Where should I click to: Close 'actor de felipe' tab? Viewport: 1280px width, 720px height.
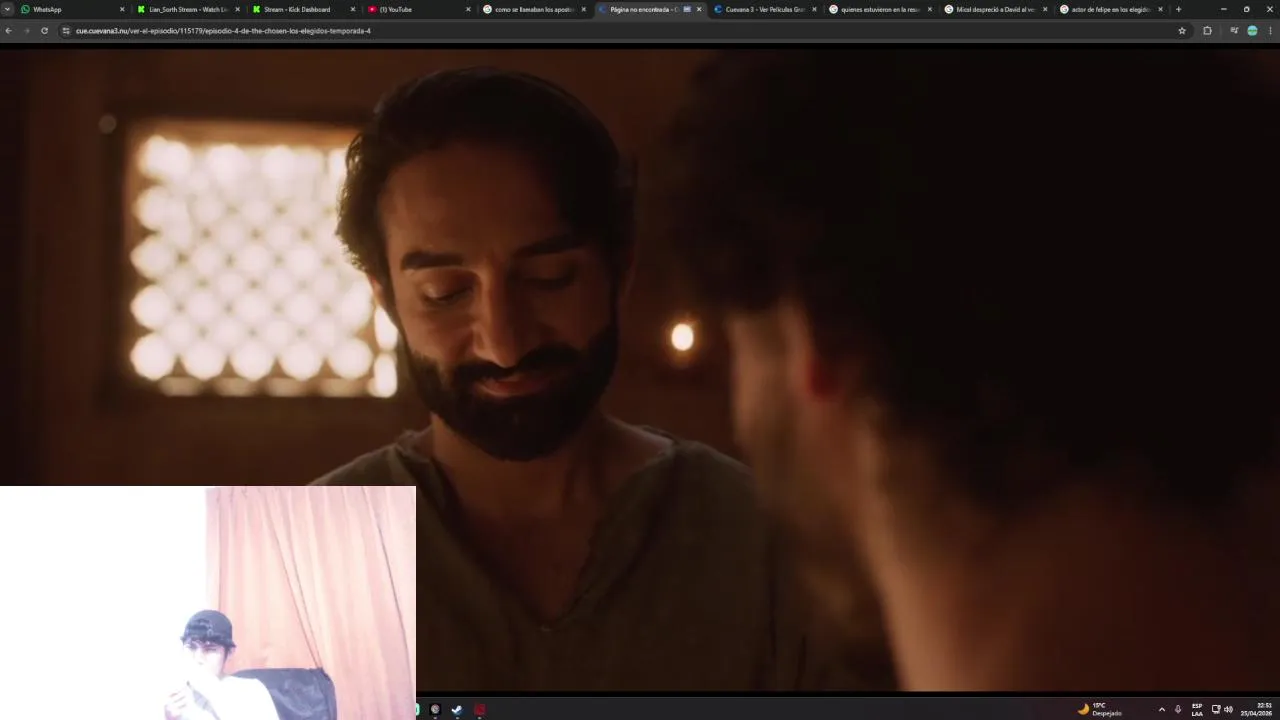(1161, 9)
